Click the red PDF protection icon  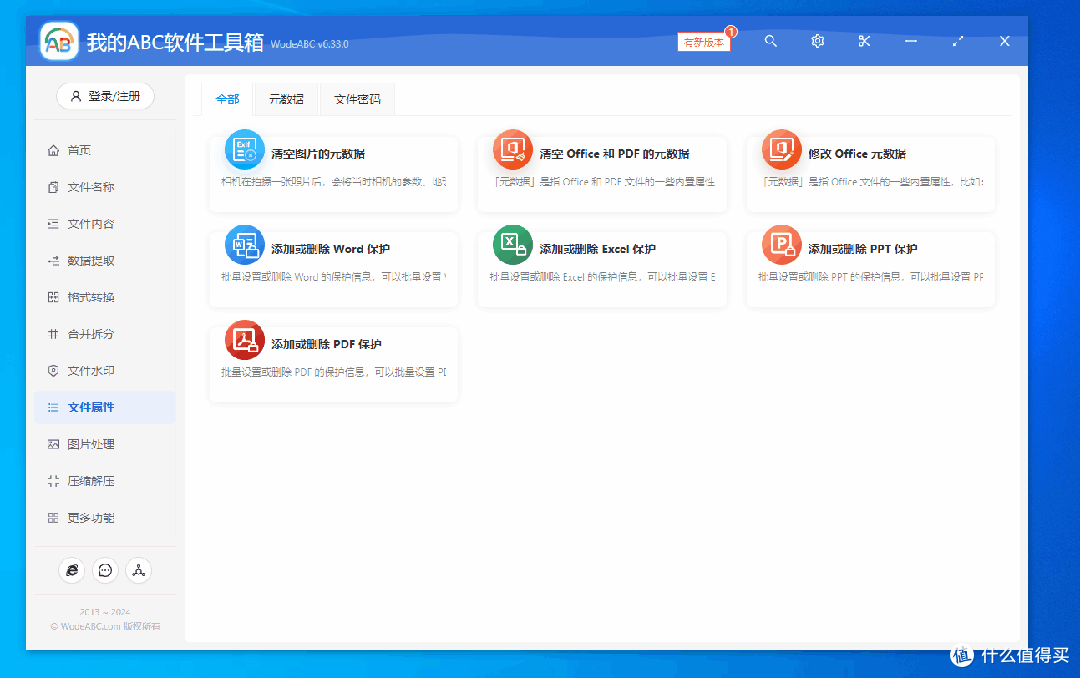point(245,340)
